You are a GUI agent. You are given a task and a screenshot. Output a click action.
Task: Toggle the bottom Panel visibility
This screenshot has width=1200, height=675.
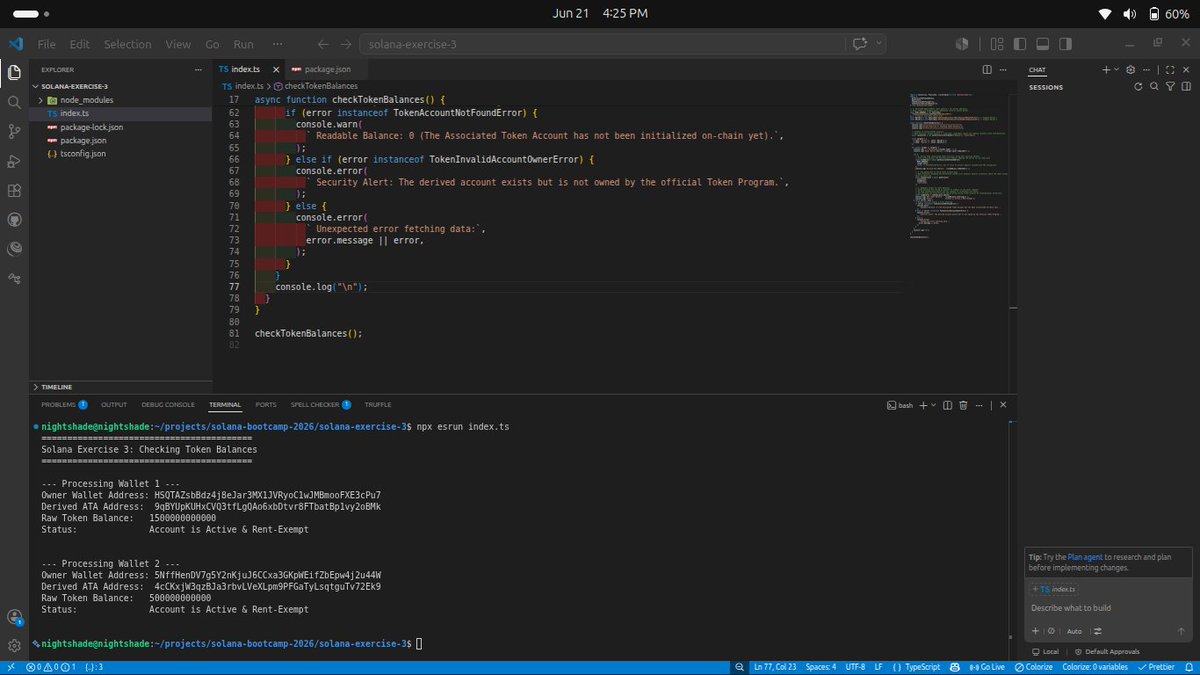1041,44
